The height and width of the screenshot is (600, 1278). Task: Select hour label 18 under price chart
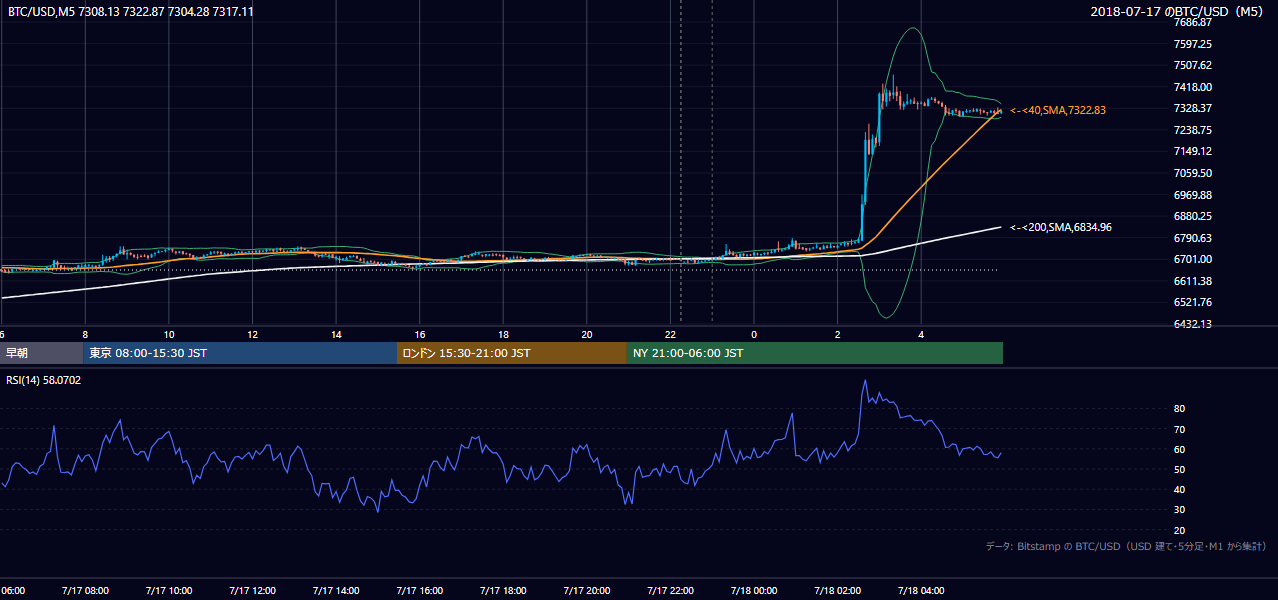tap(504, 334)
